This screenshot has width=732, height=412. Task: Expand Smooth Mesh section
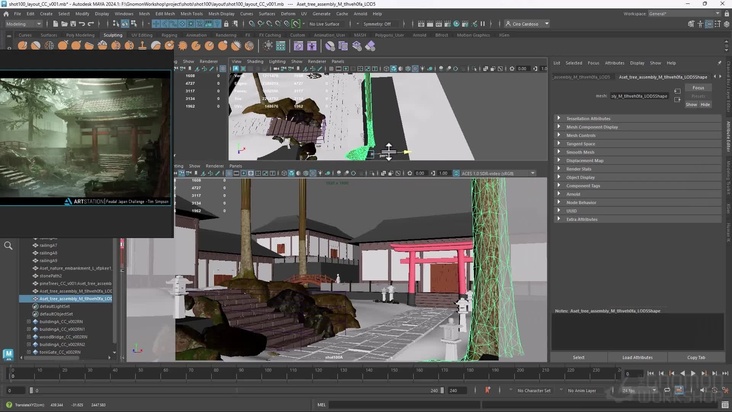pyautogui.click(x=637, y=152)
